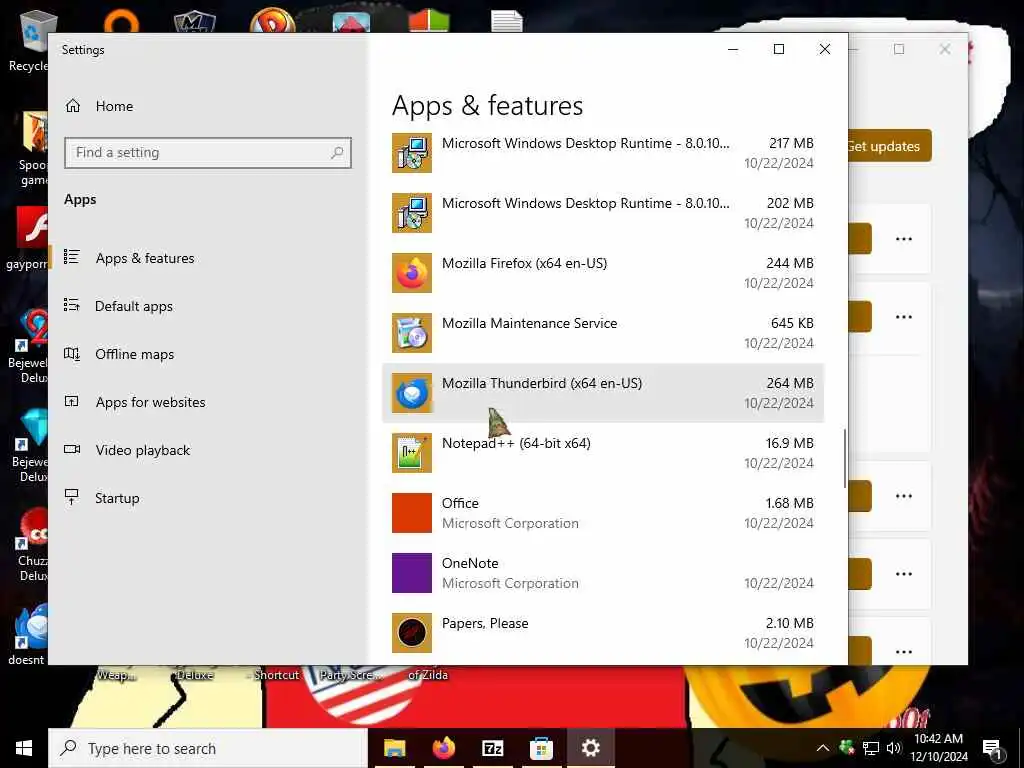Show hidden system tray icons

coord(823,748)
